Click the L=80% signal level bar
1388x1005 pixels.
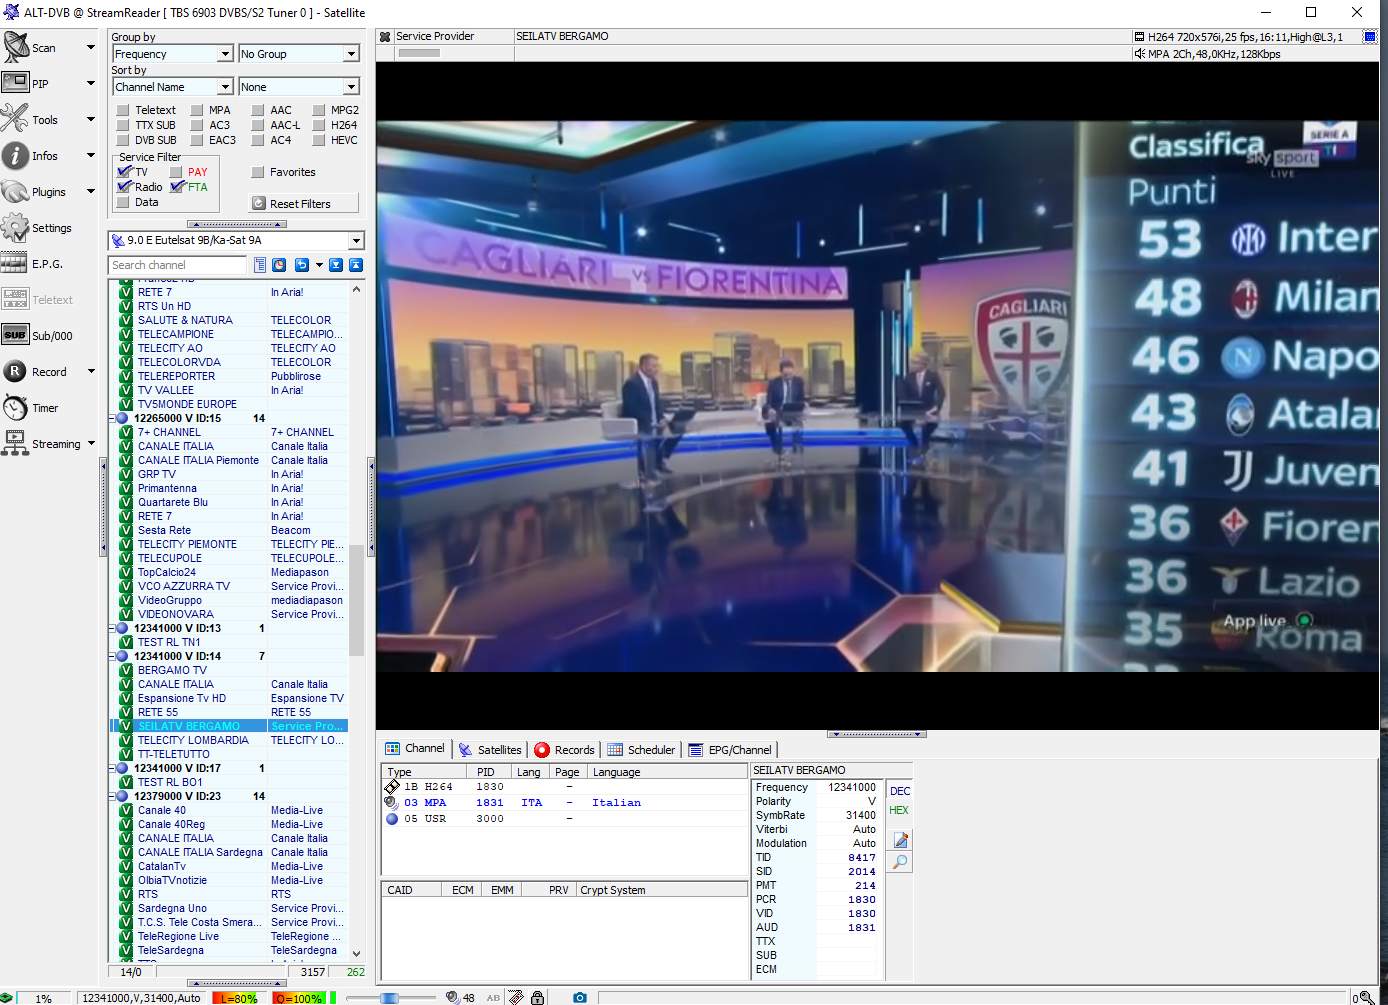(x=238, y=998)
